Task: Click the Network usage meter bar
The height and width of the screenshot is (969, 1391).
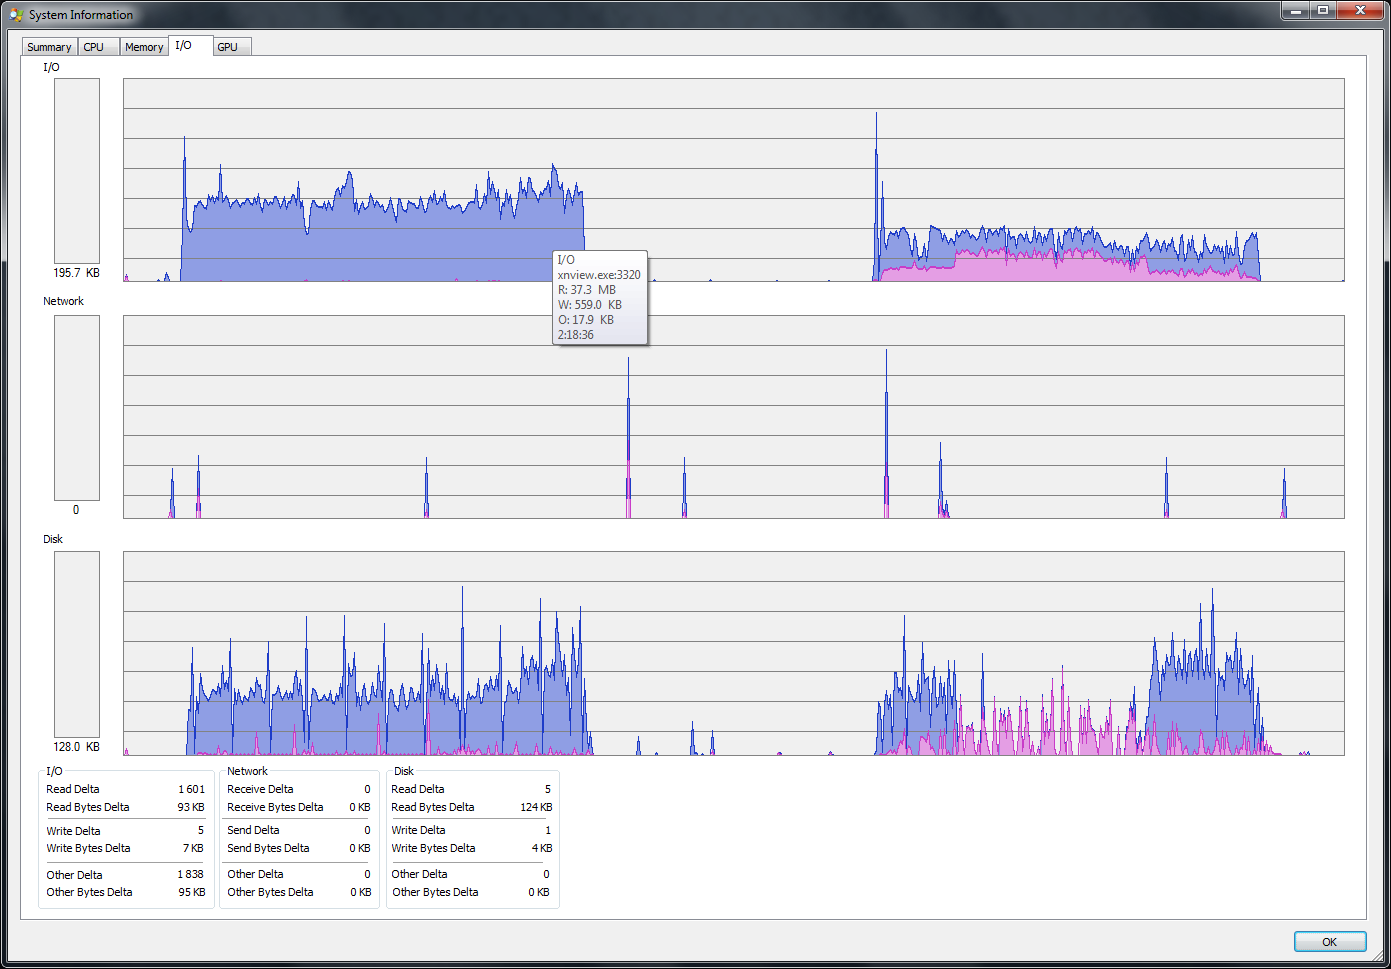Action: coord(77,408)
